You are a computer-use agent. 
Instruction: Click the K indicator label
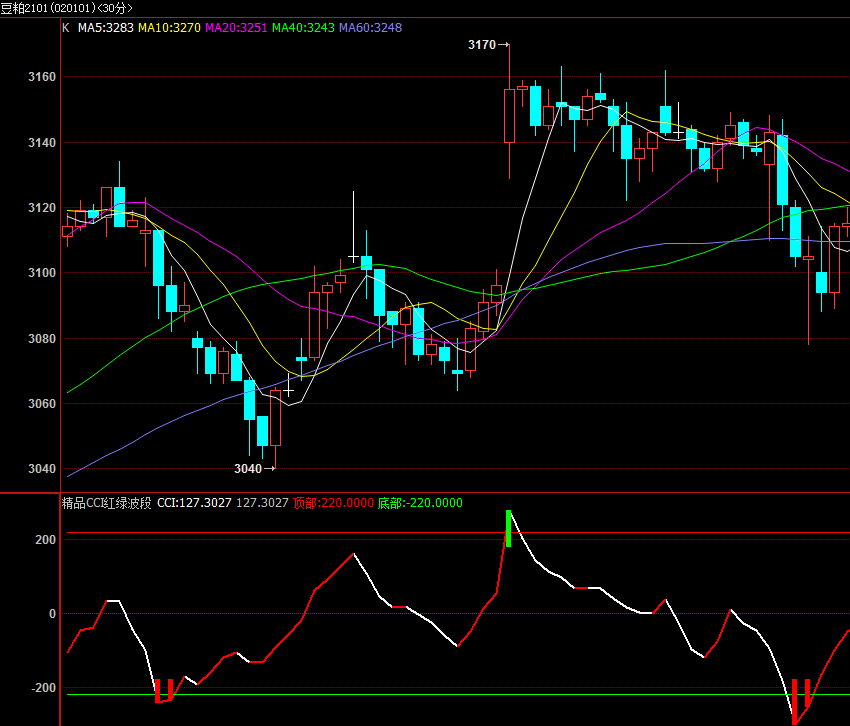pos(66,28)
